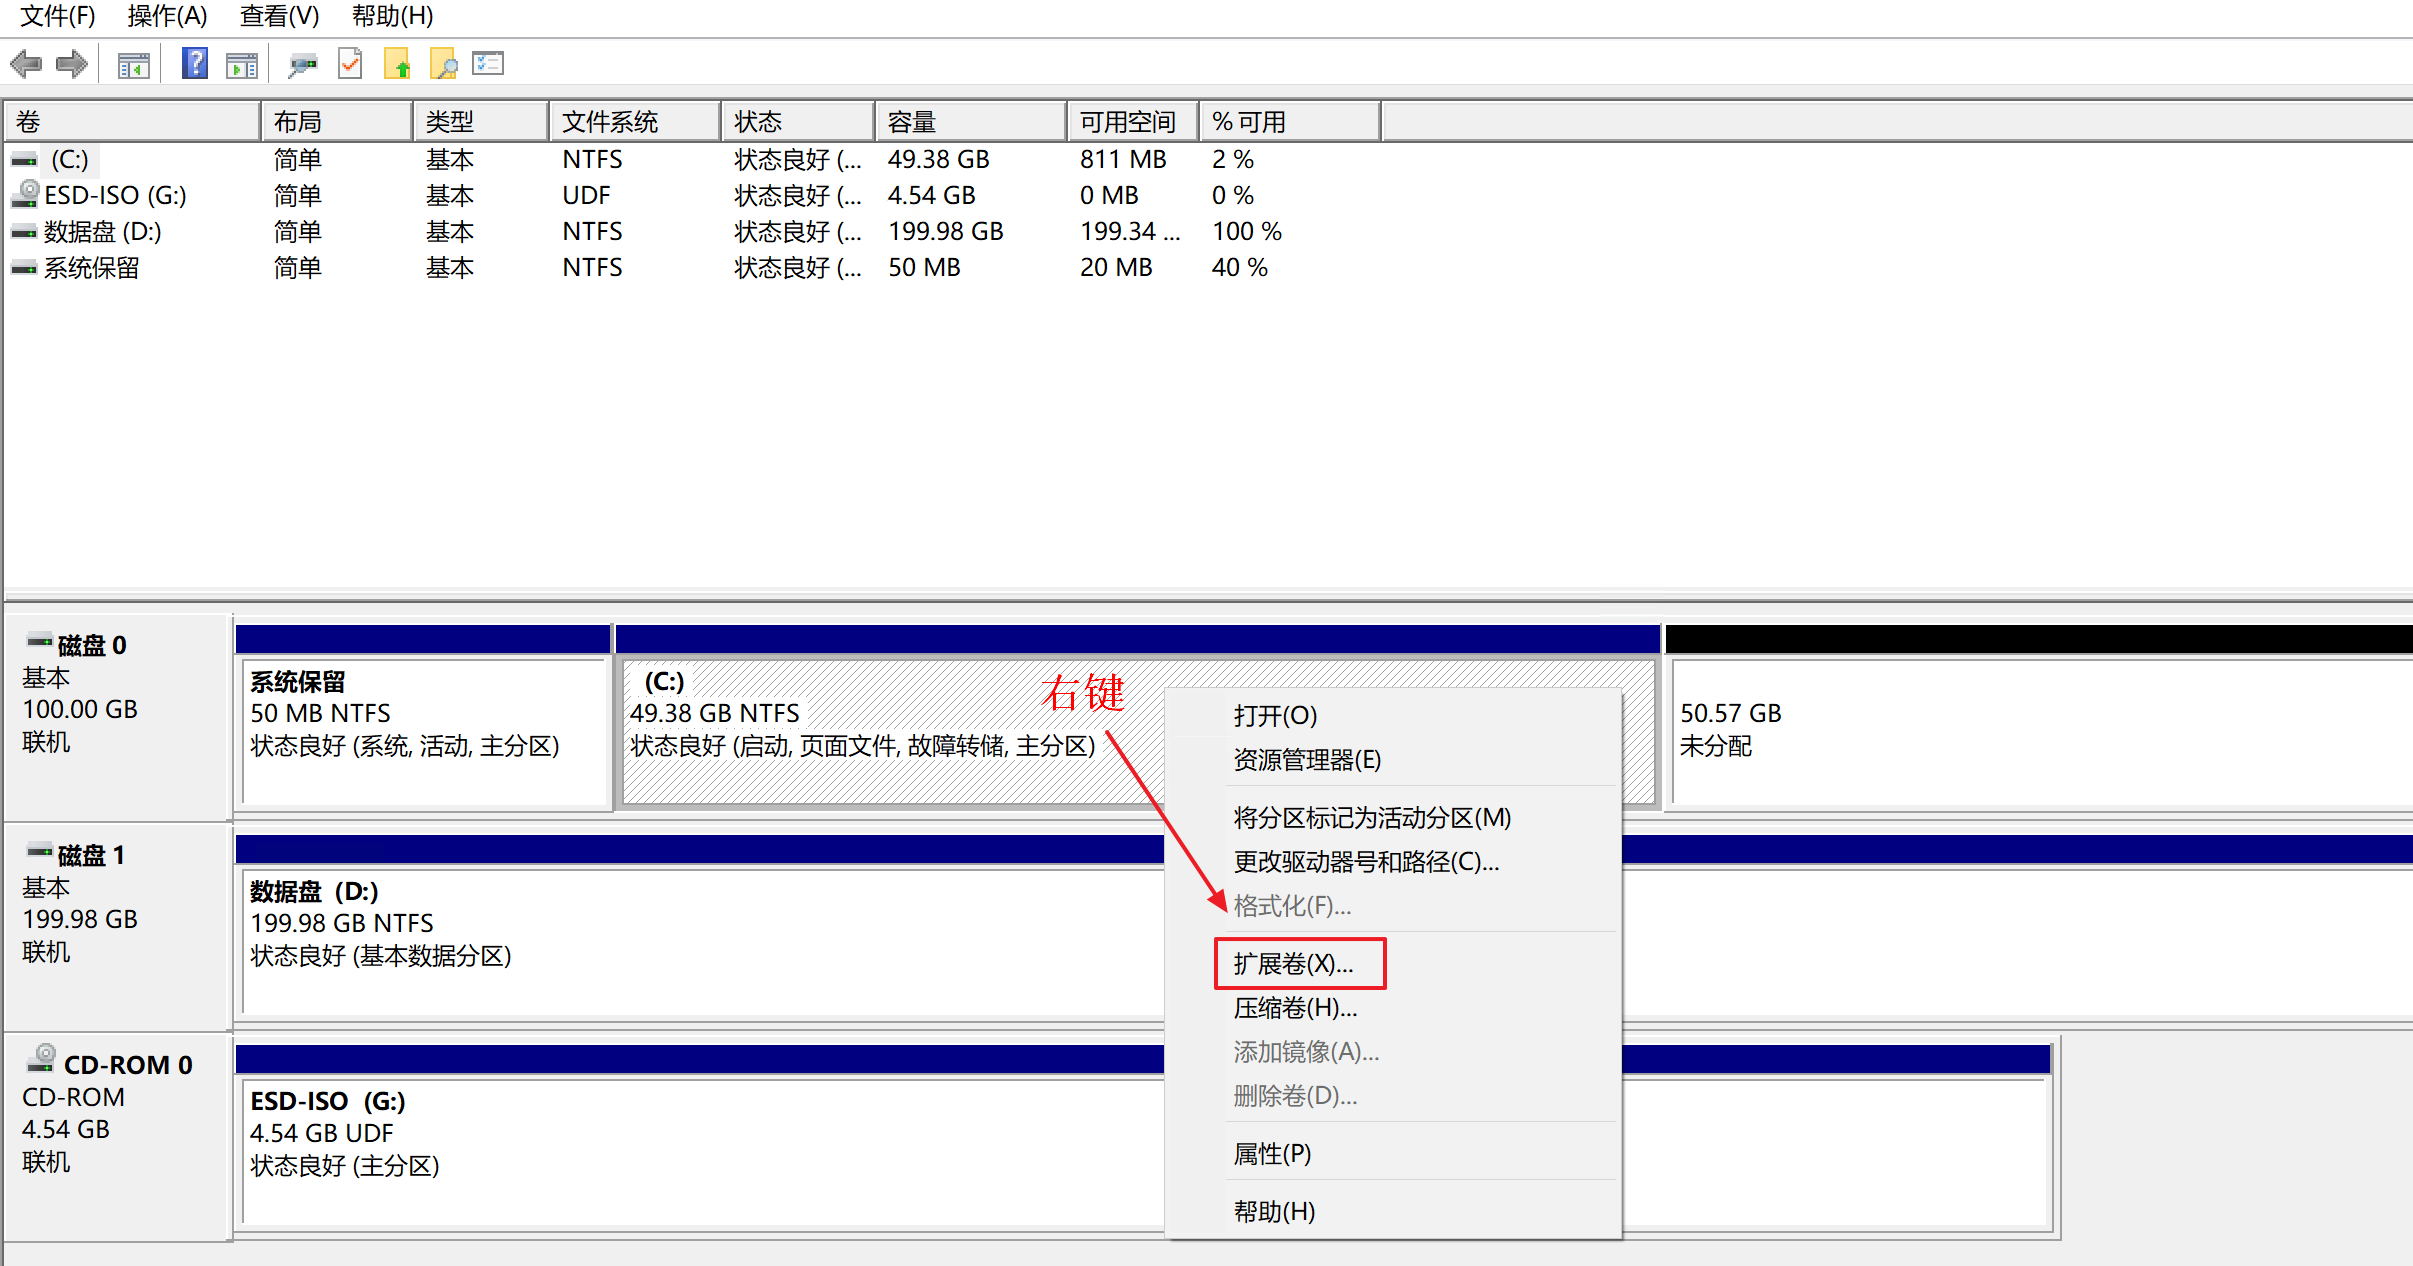Viewport: 2413px width, 1266px height.
Task: Click the folder with green up arrow icon
Action: point(397,65)
